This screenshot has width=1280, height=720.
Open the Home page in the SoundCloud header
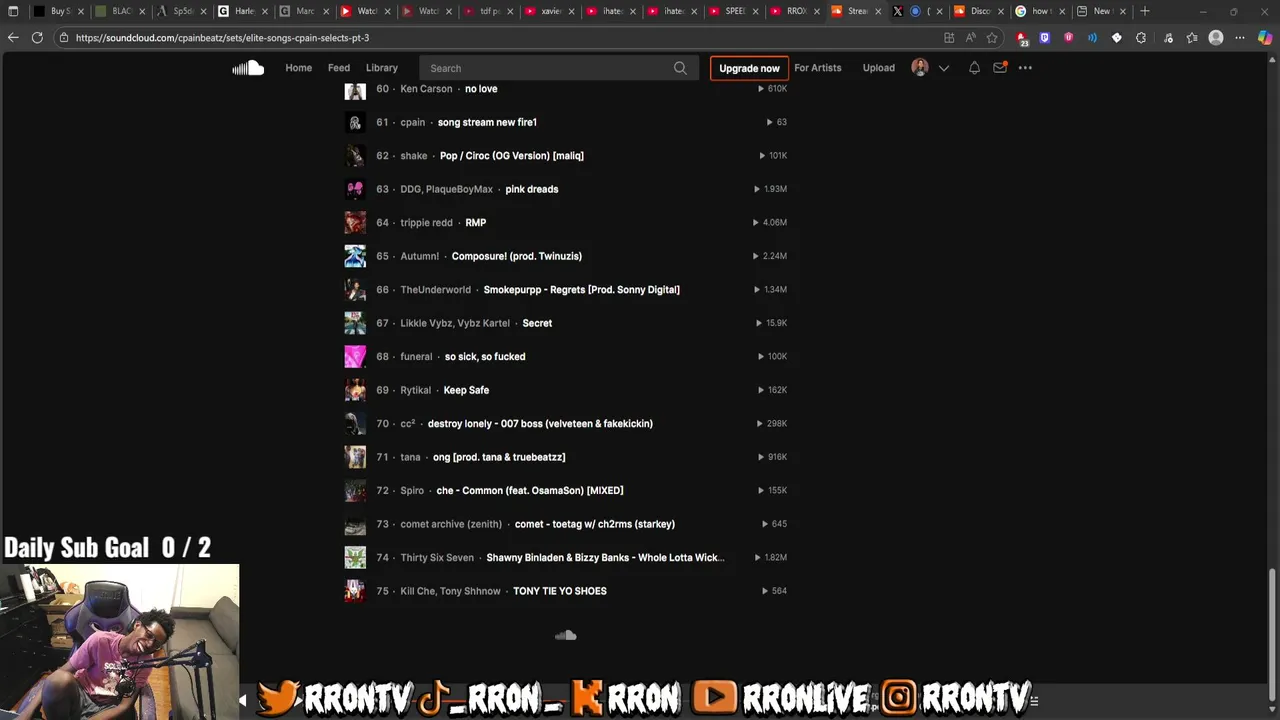click(x=298, y=68)
